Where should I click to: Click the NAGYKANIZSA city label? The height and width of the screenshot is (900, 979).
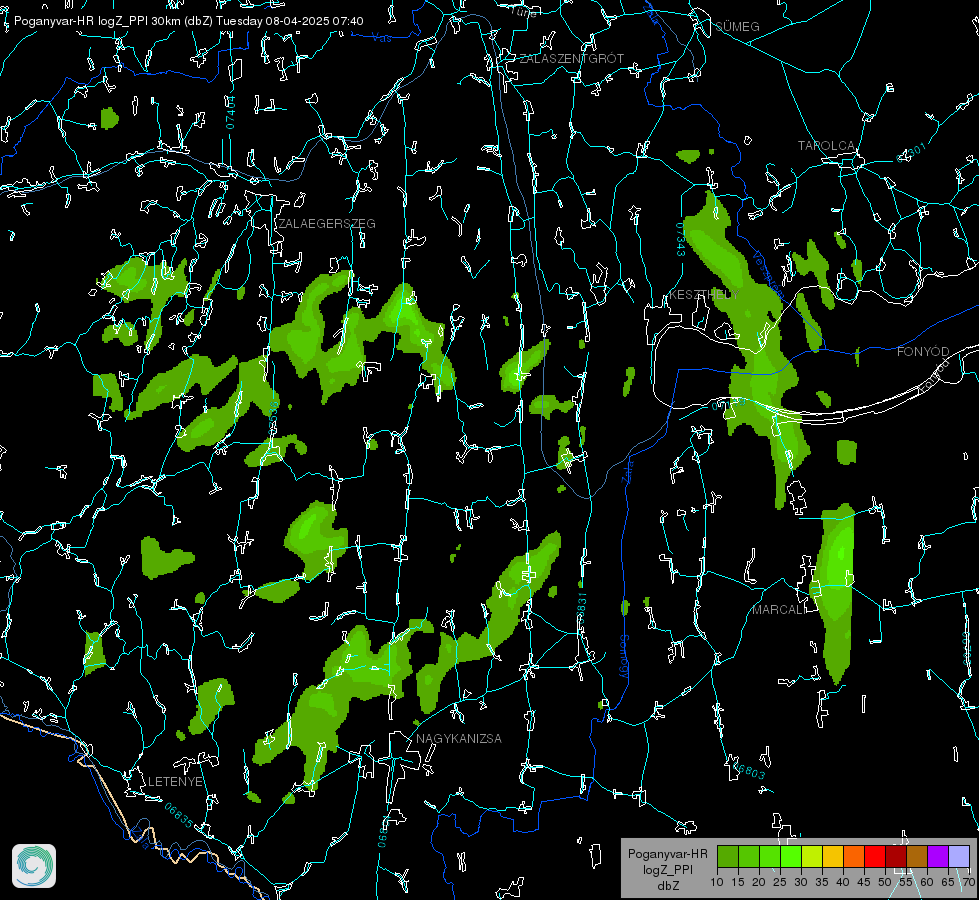[459, 738]
